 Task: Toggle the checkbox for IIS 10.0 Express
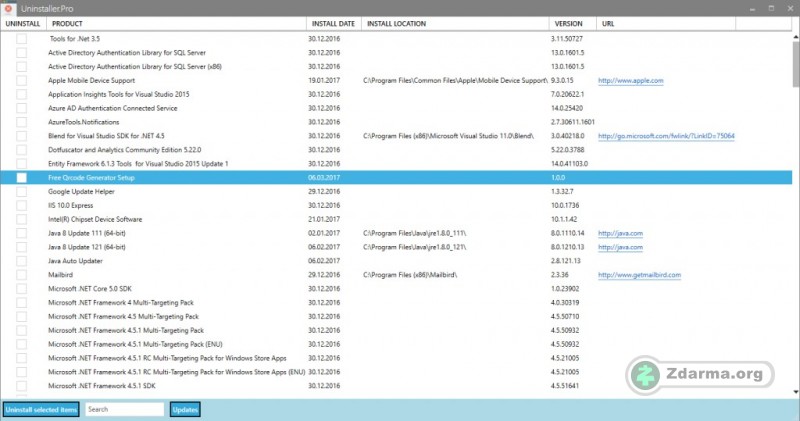pyautogui.click(x=21, y=205)
